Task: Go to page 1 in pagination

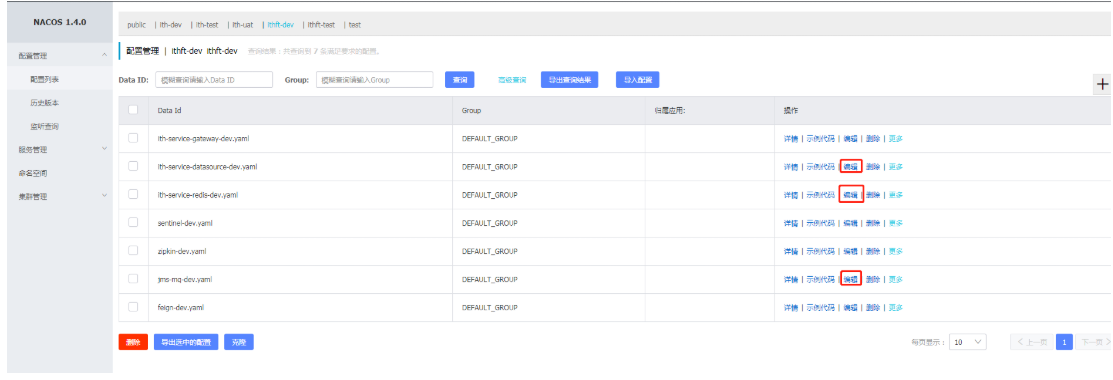Action: pos(1063,342)
